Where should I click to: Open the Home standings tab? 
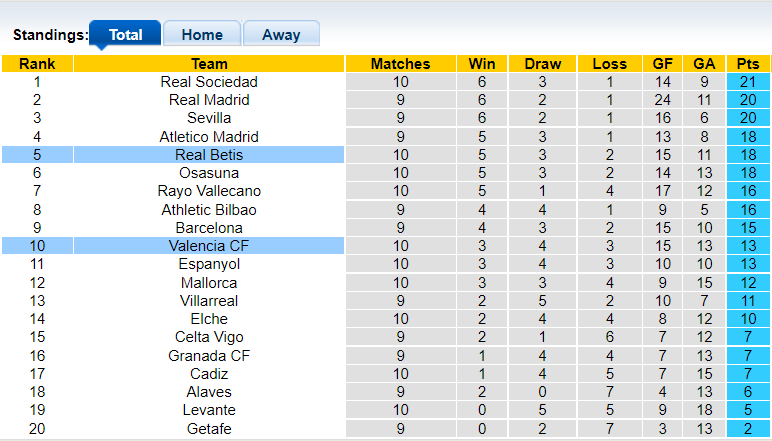[x=202, y=34]
